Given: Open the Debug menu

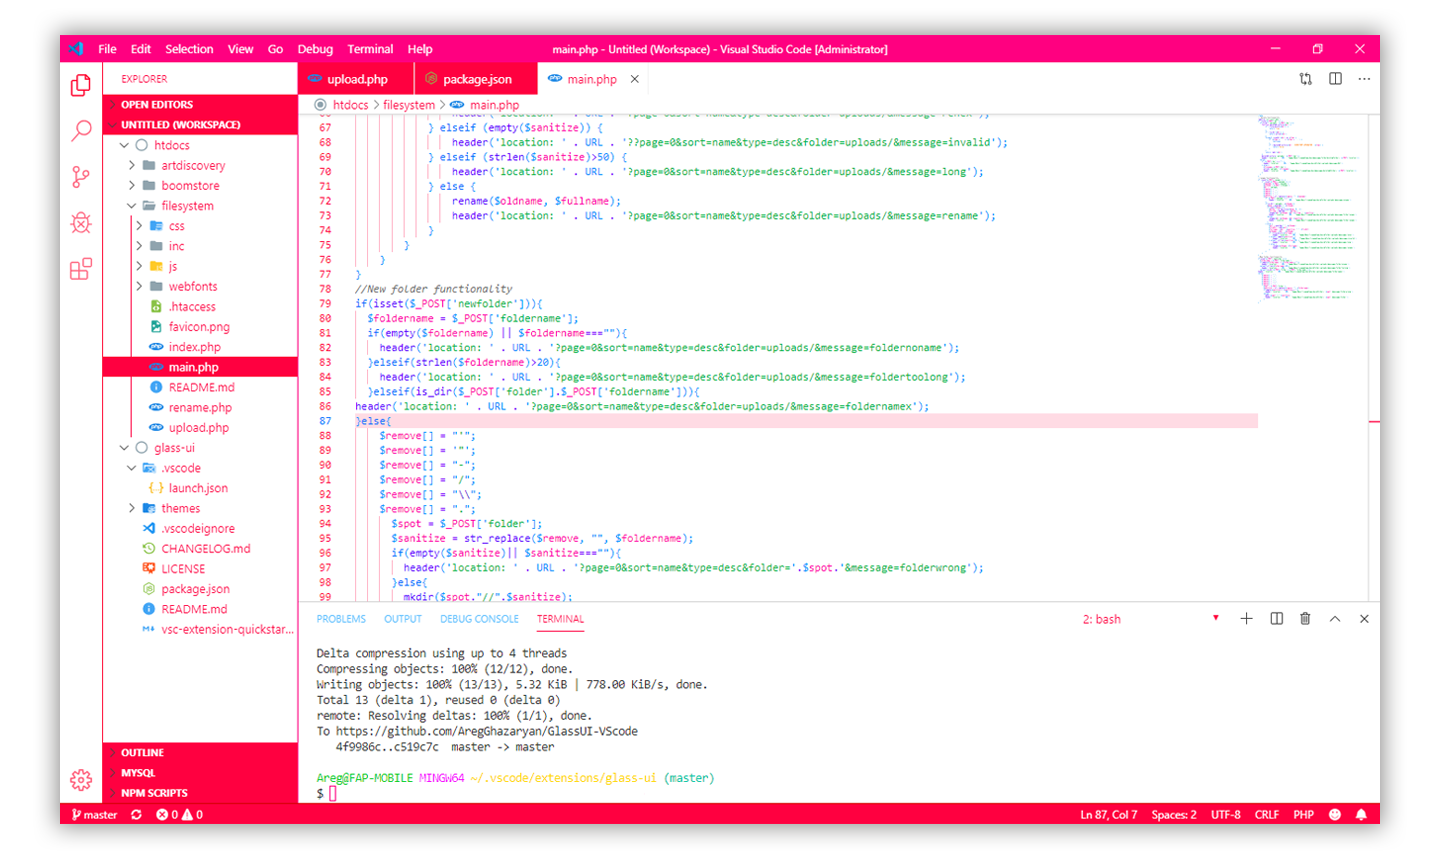Looking at the screenshot, I should [315, 48].
